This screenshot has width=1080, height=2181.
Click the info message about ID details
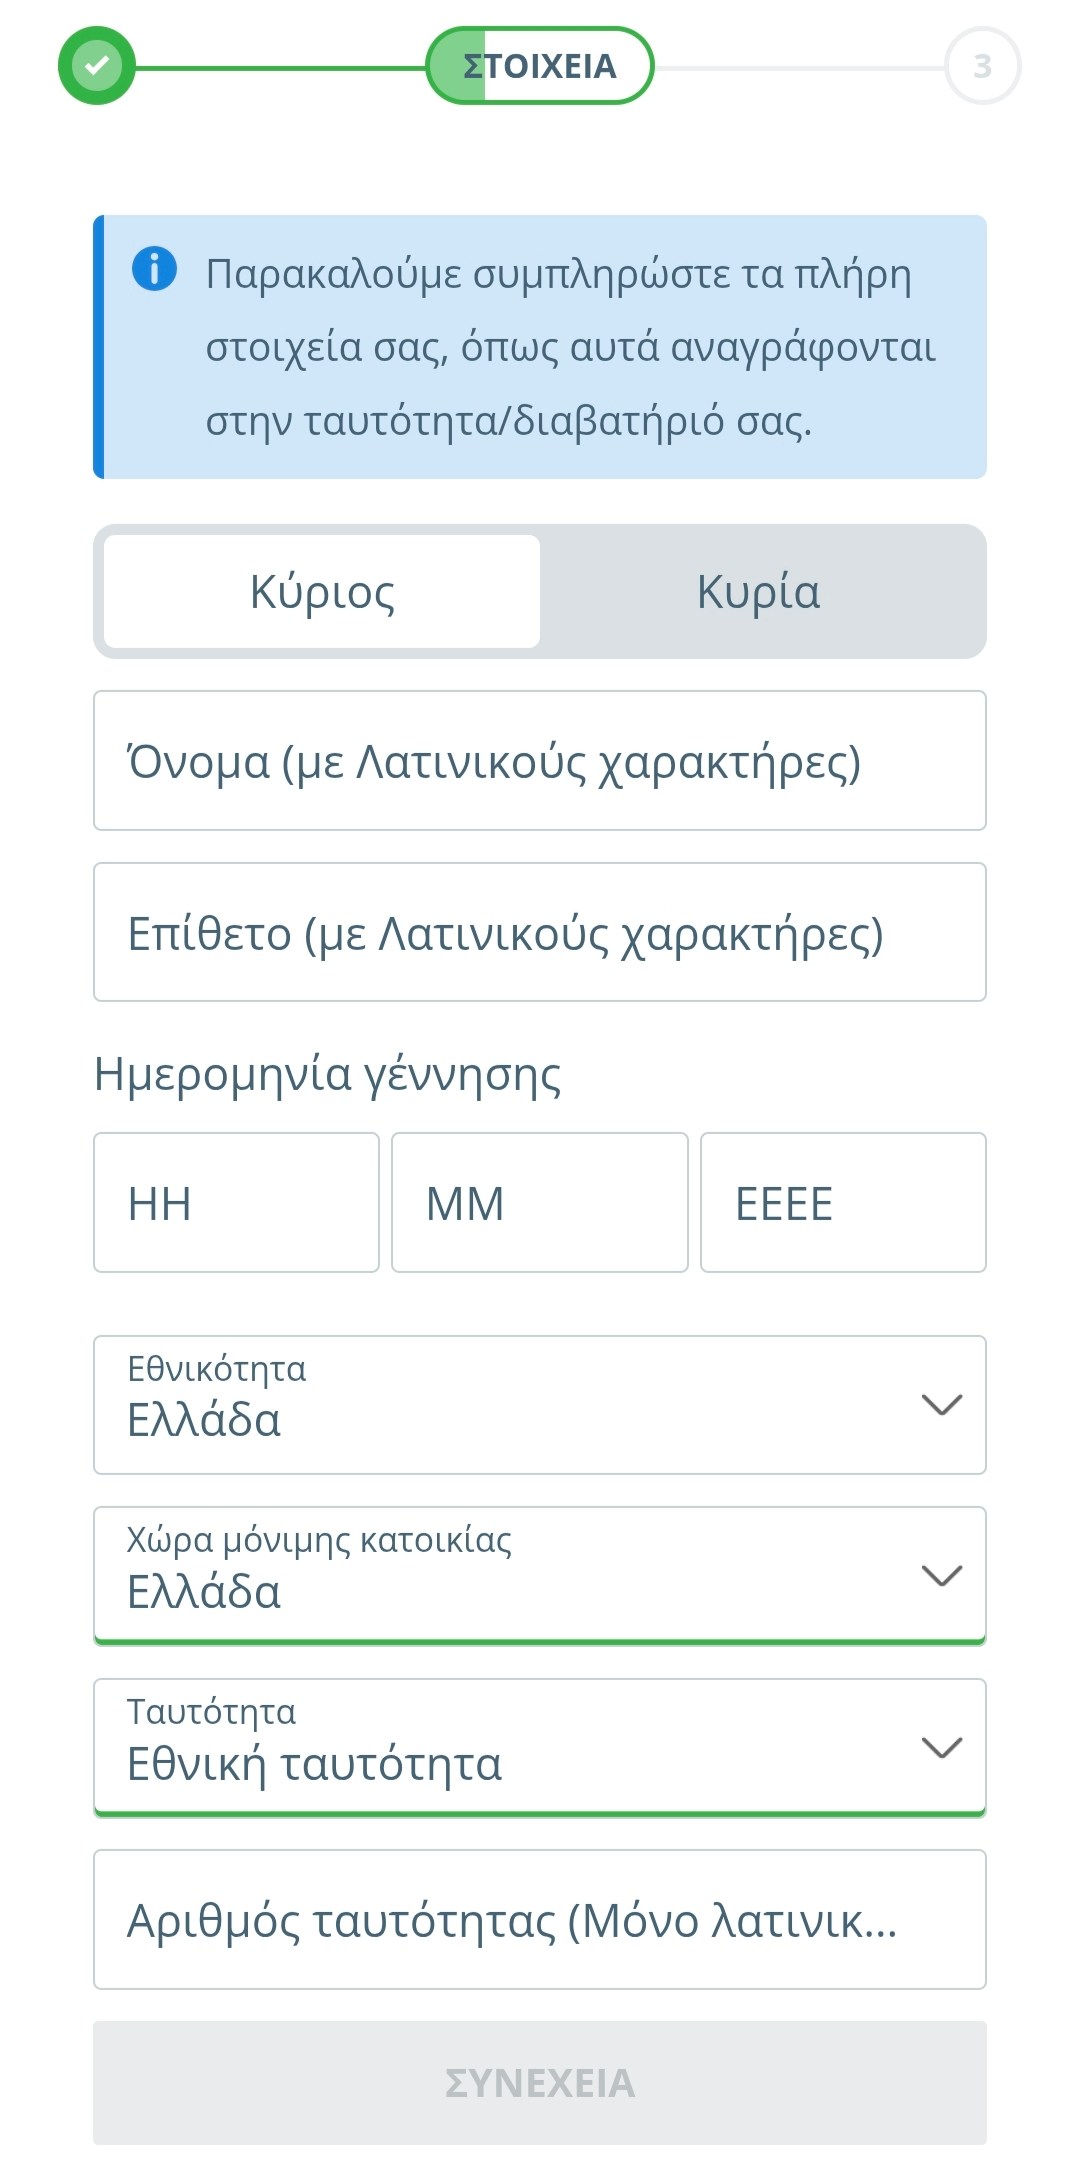(570, 347)
